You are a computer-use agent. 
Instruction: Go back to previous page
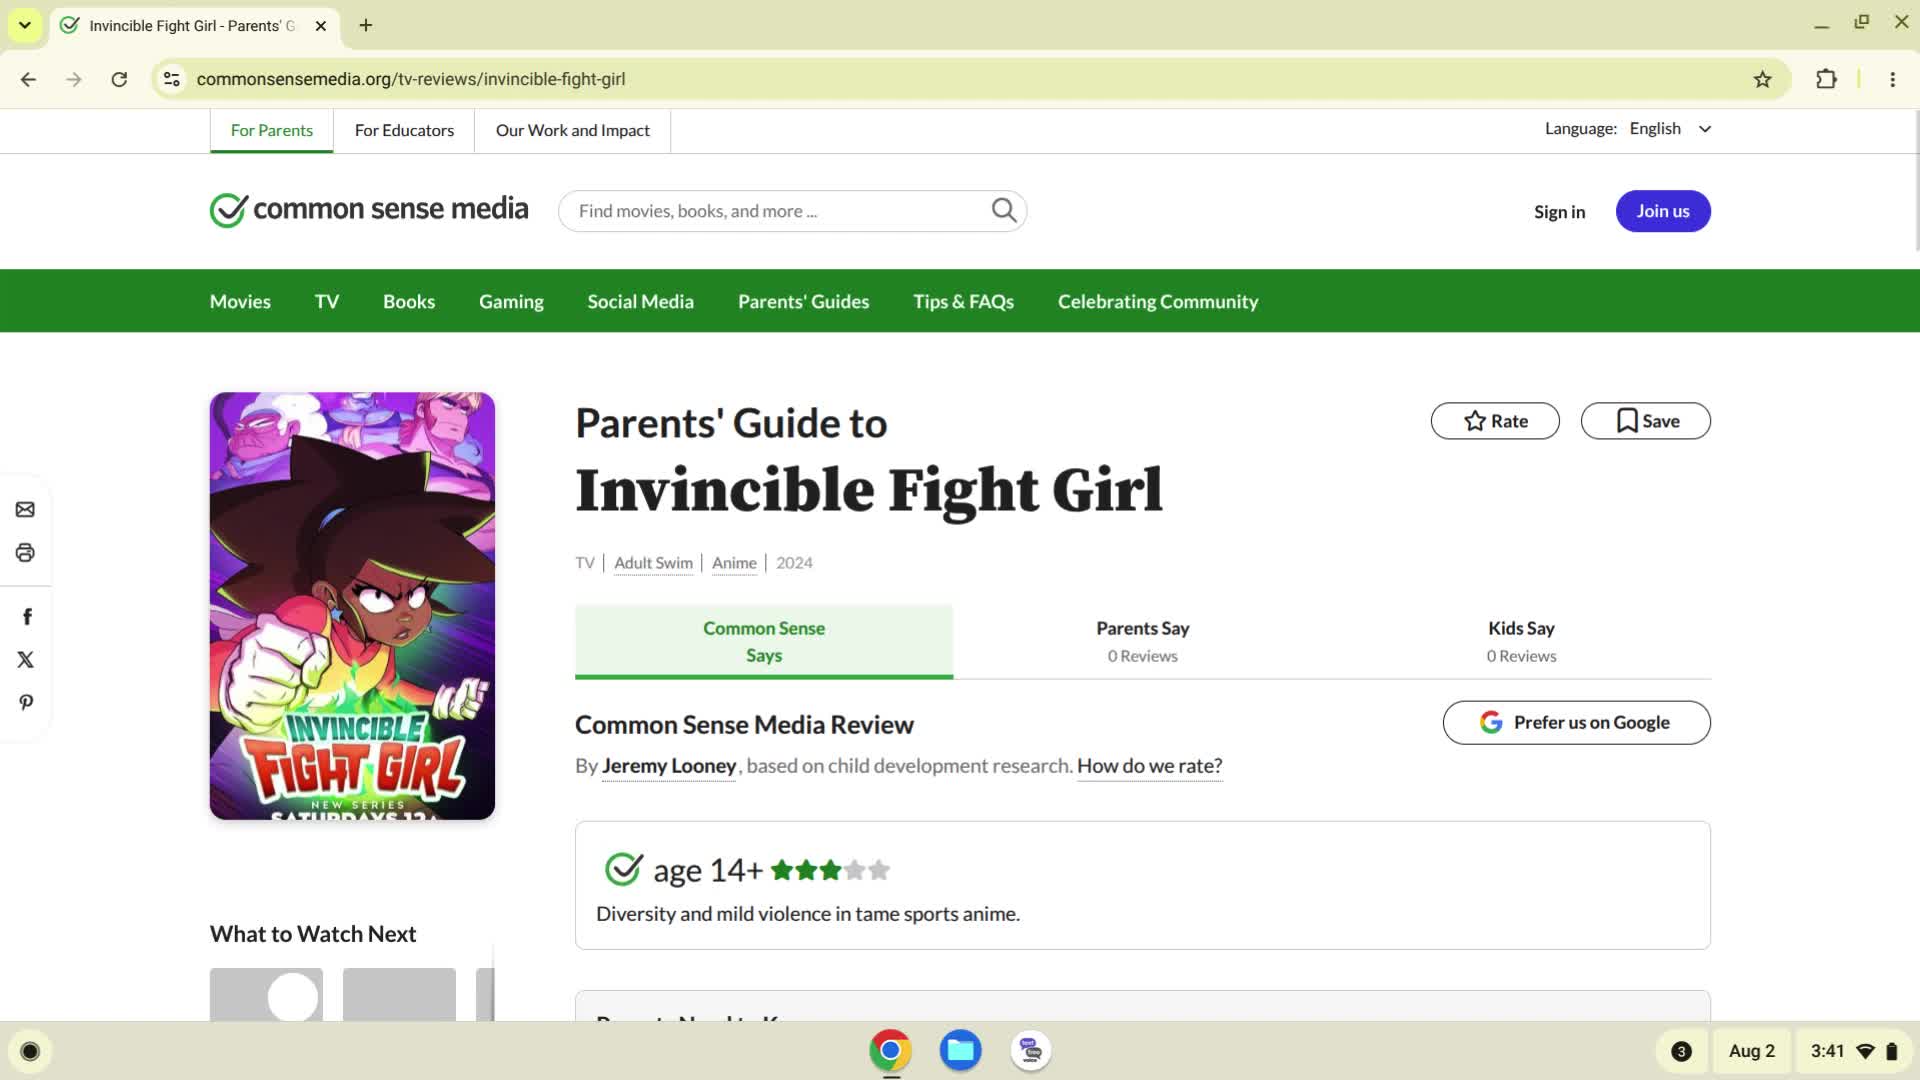pos(28,79)
